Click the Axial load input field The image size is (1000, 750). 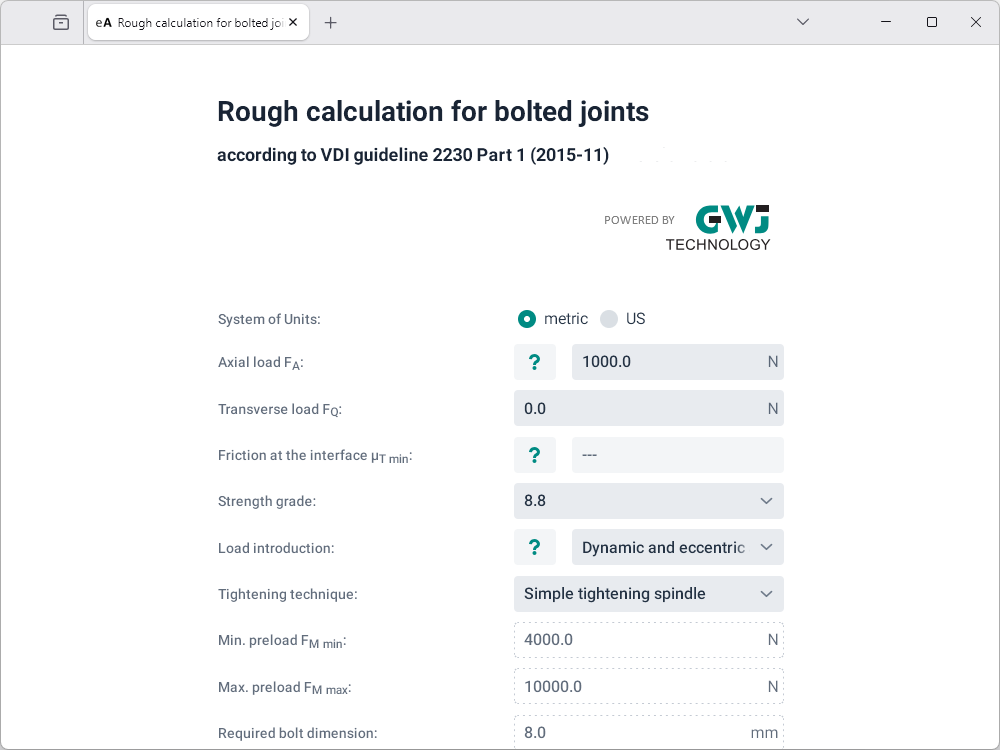665,362
